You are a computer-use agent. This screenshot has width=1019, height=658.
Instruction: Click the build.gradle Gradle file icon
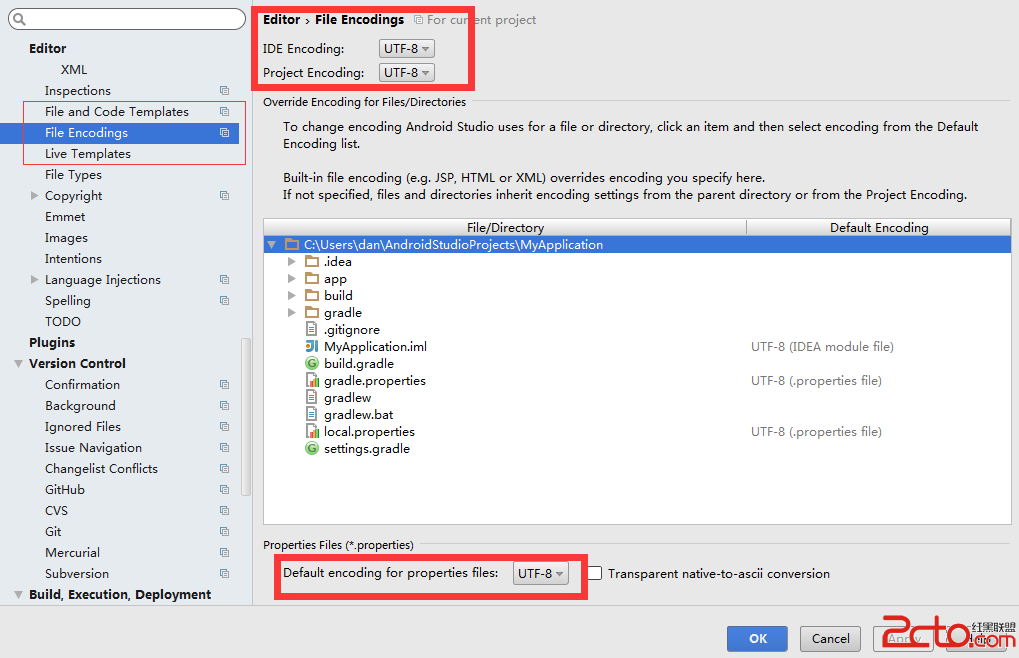point(312,363)
